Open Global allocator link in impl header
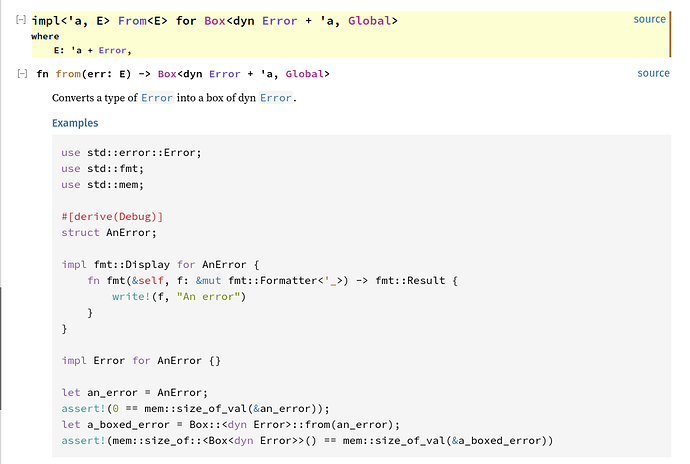 coord(369,21)
